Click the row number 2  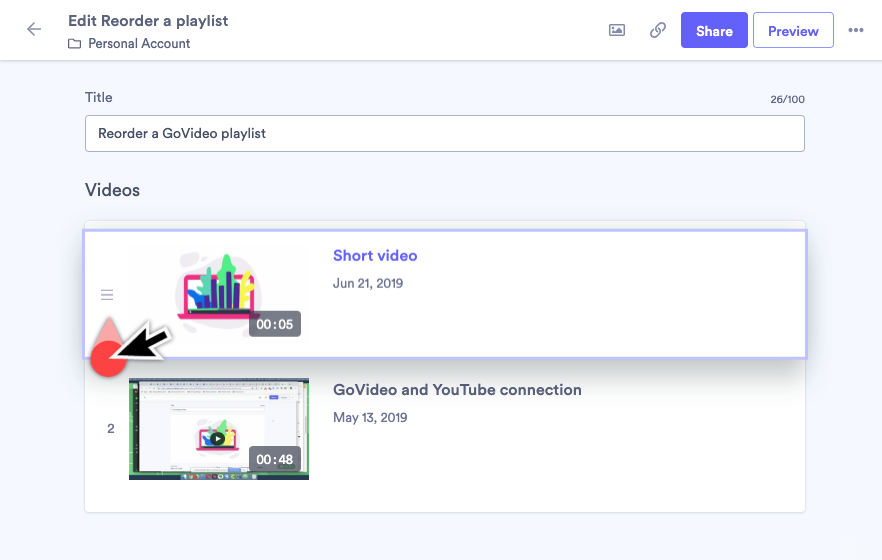tap(111, 429)
